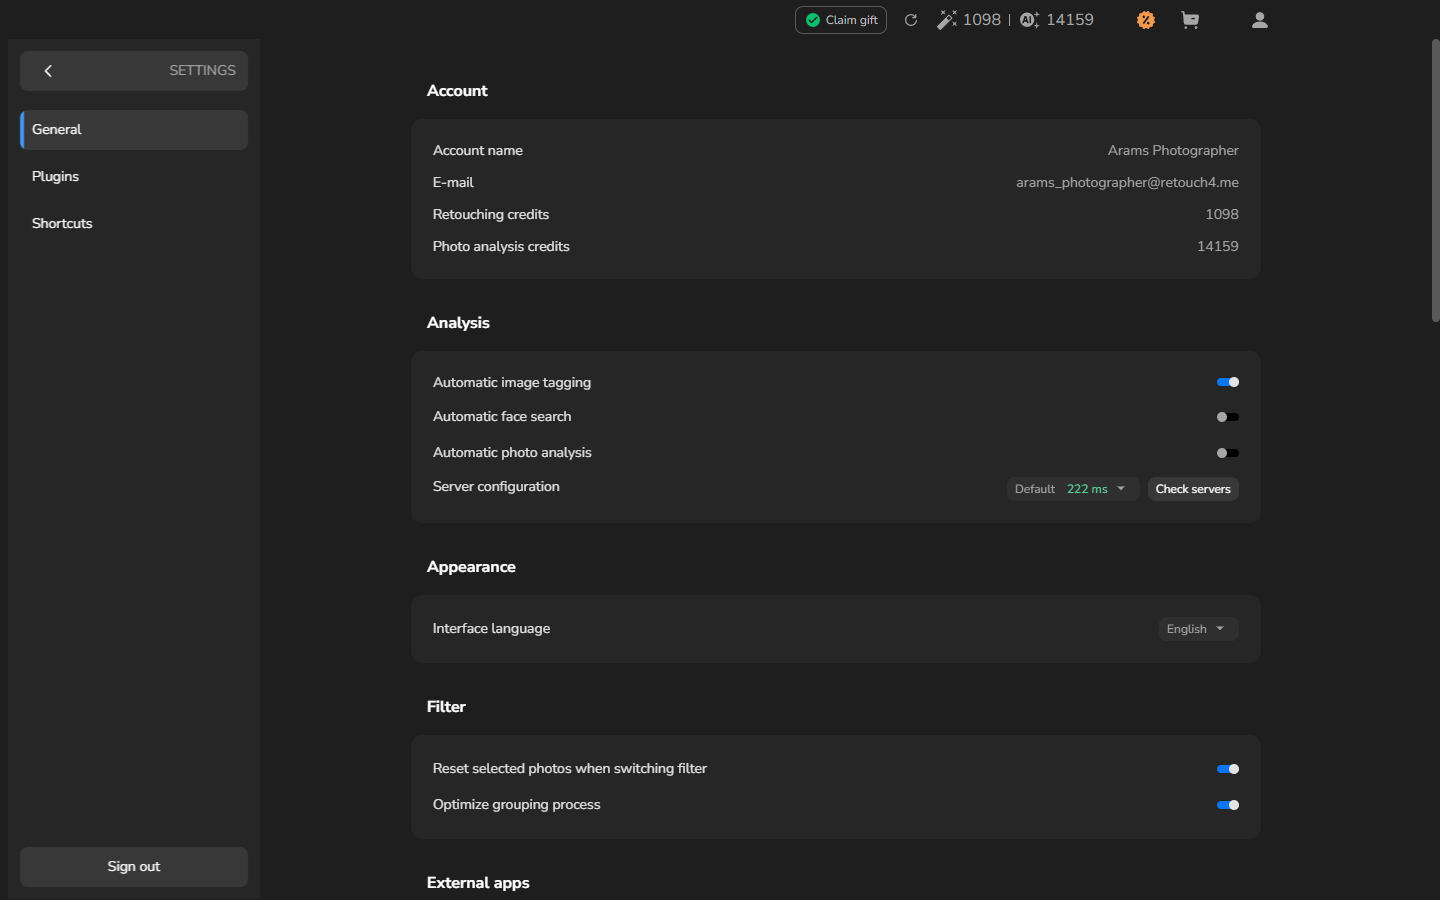
Task: Open the Interface language English dropdown
Action: coord(1198,629)
